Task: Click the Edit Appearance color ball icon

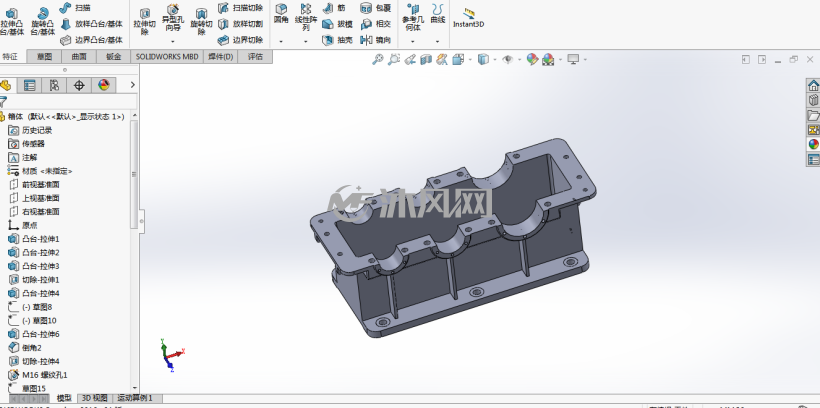Action: coord(532,60)
